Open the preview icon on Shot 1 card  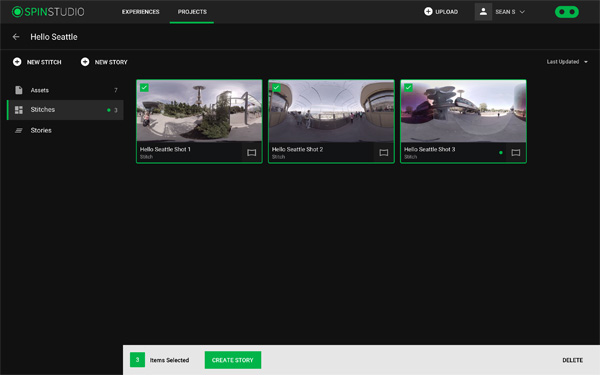(x=251, y=153)
